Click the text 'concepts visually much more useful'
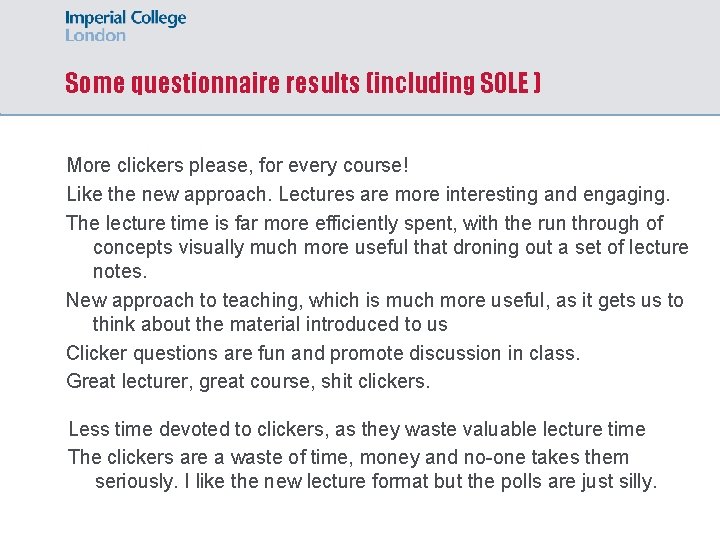The height and width of the screenshot is (540, 720). [x=250, y=247]
